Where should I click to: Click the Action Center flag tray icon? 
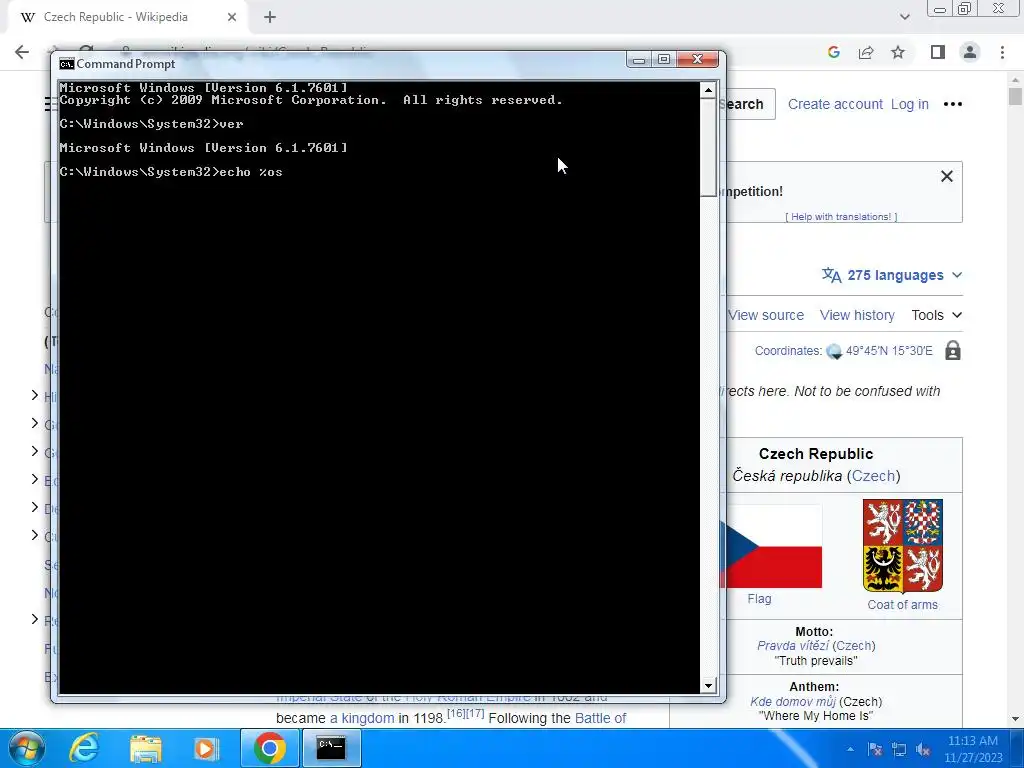(874, 749)
